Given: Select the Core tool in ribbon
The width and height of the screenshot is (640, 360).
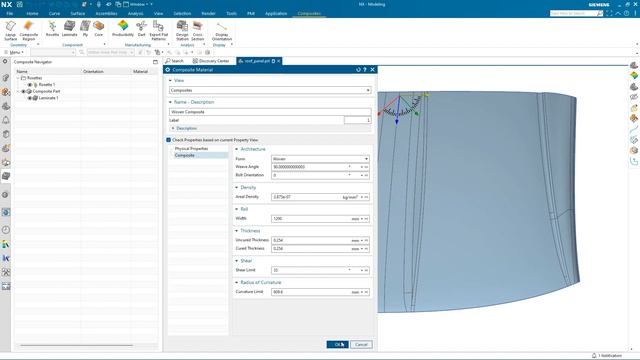Looking at the screenshot, I should pos(98,29).
